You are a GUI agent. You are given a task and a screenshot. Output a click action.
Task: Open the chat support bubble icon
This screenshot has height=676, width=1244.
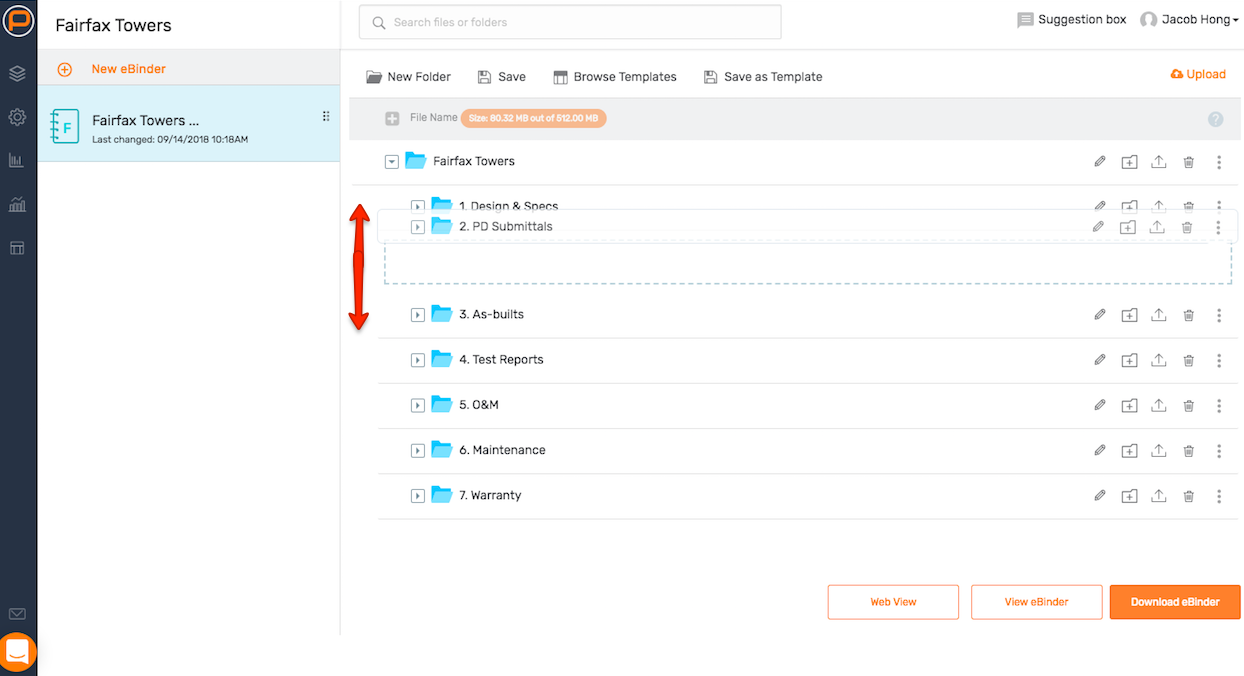tap(18, 652)
